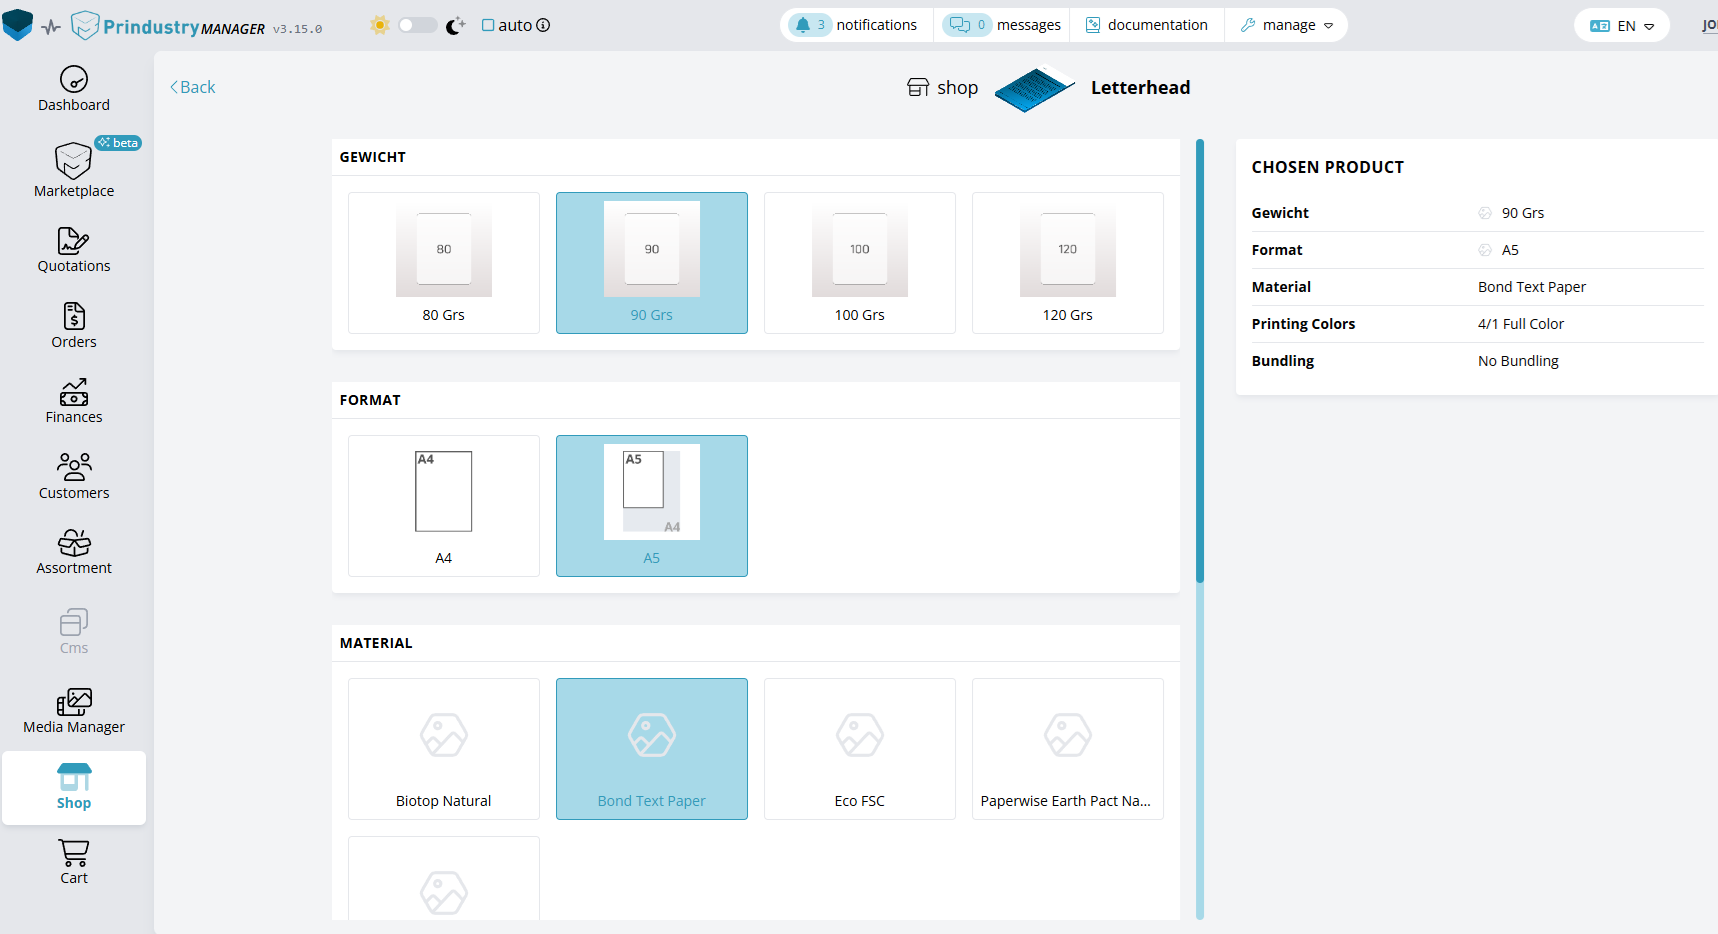This screenshot has width=1718, height=934.
Task: Open the Assortment section
Action: (x=74, y=552)
